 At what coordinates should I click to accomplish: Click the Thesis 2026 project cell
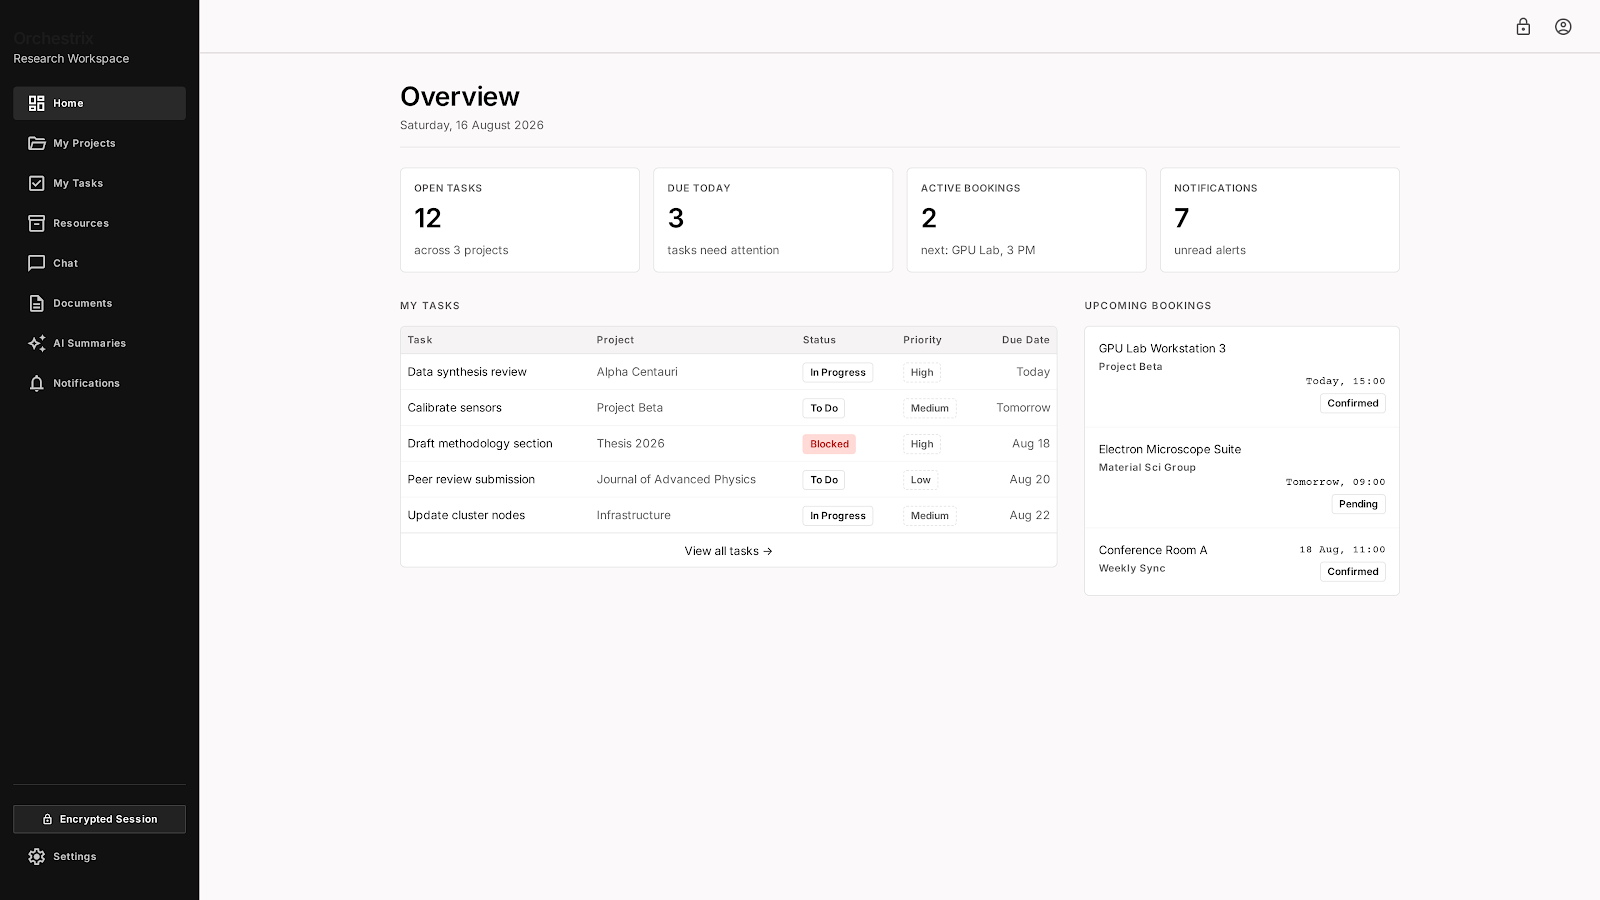coord(631,444)
